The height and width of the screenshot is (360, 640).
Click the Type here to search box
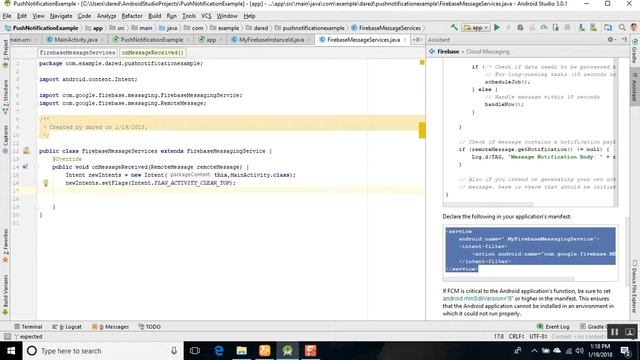(x=102, y=351)
